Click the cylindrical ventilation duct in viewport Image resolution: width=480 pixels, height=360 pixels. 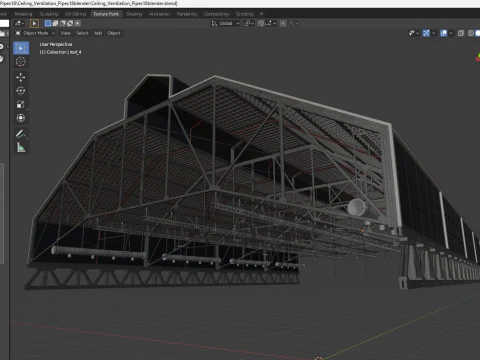tap(357, 207)
